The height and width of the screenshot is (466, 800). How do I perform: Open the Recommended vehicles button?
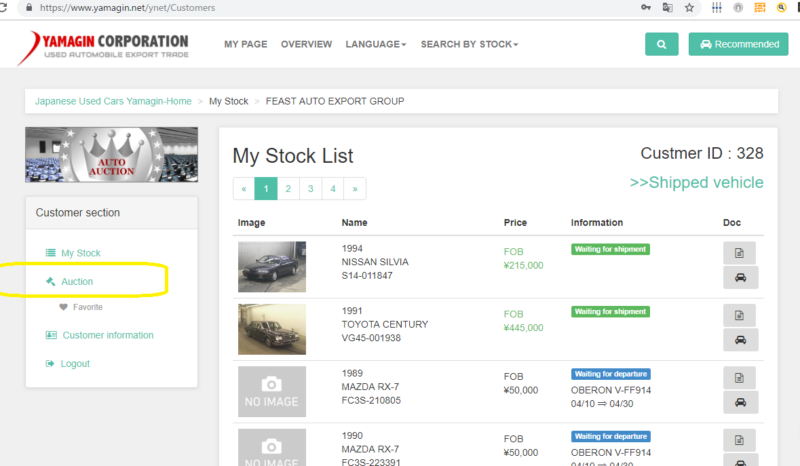(x=738, y=44)
